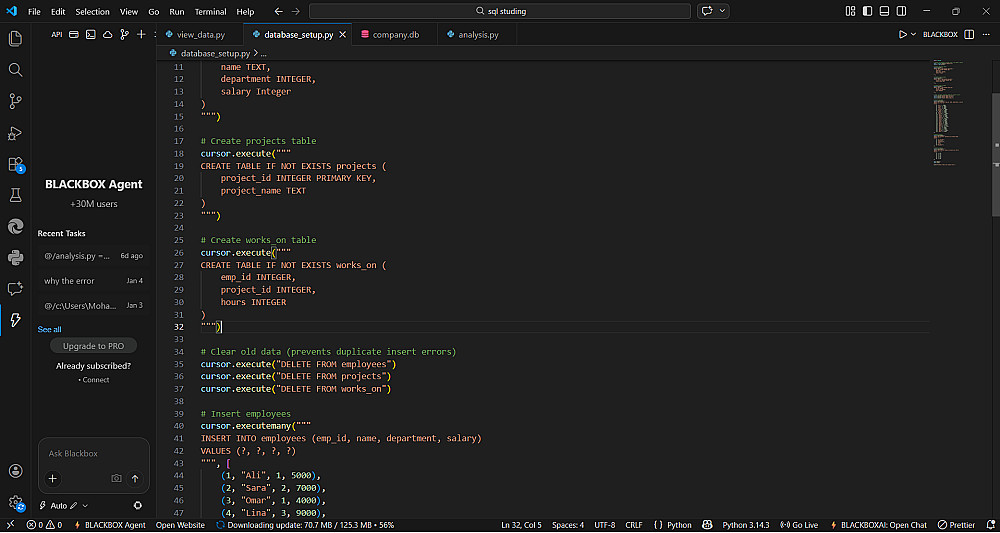Click the Upgrade to PRO button
The width and height of the screenshot is (1000, 533).
[93, 346]
